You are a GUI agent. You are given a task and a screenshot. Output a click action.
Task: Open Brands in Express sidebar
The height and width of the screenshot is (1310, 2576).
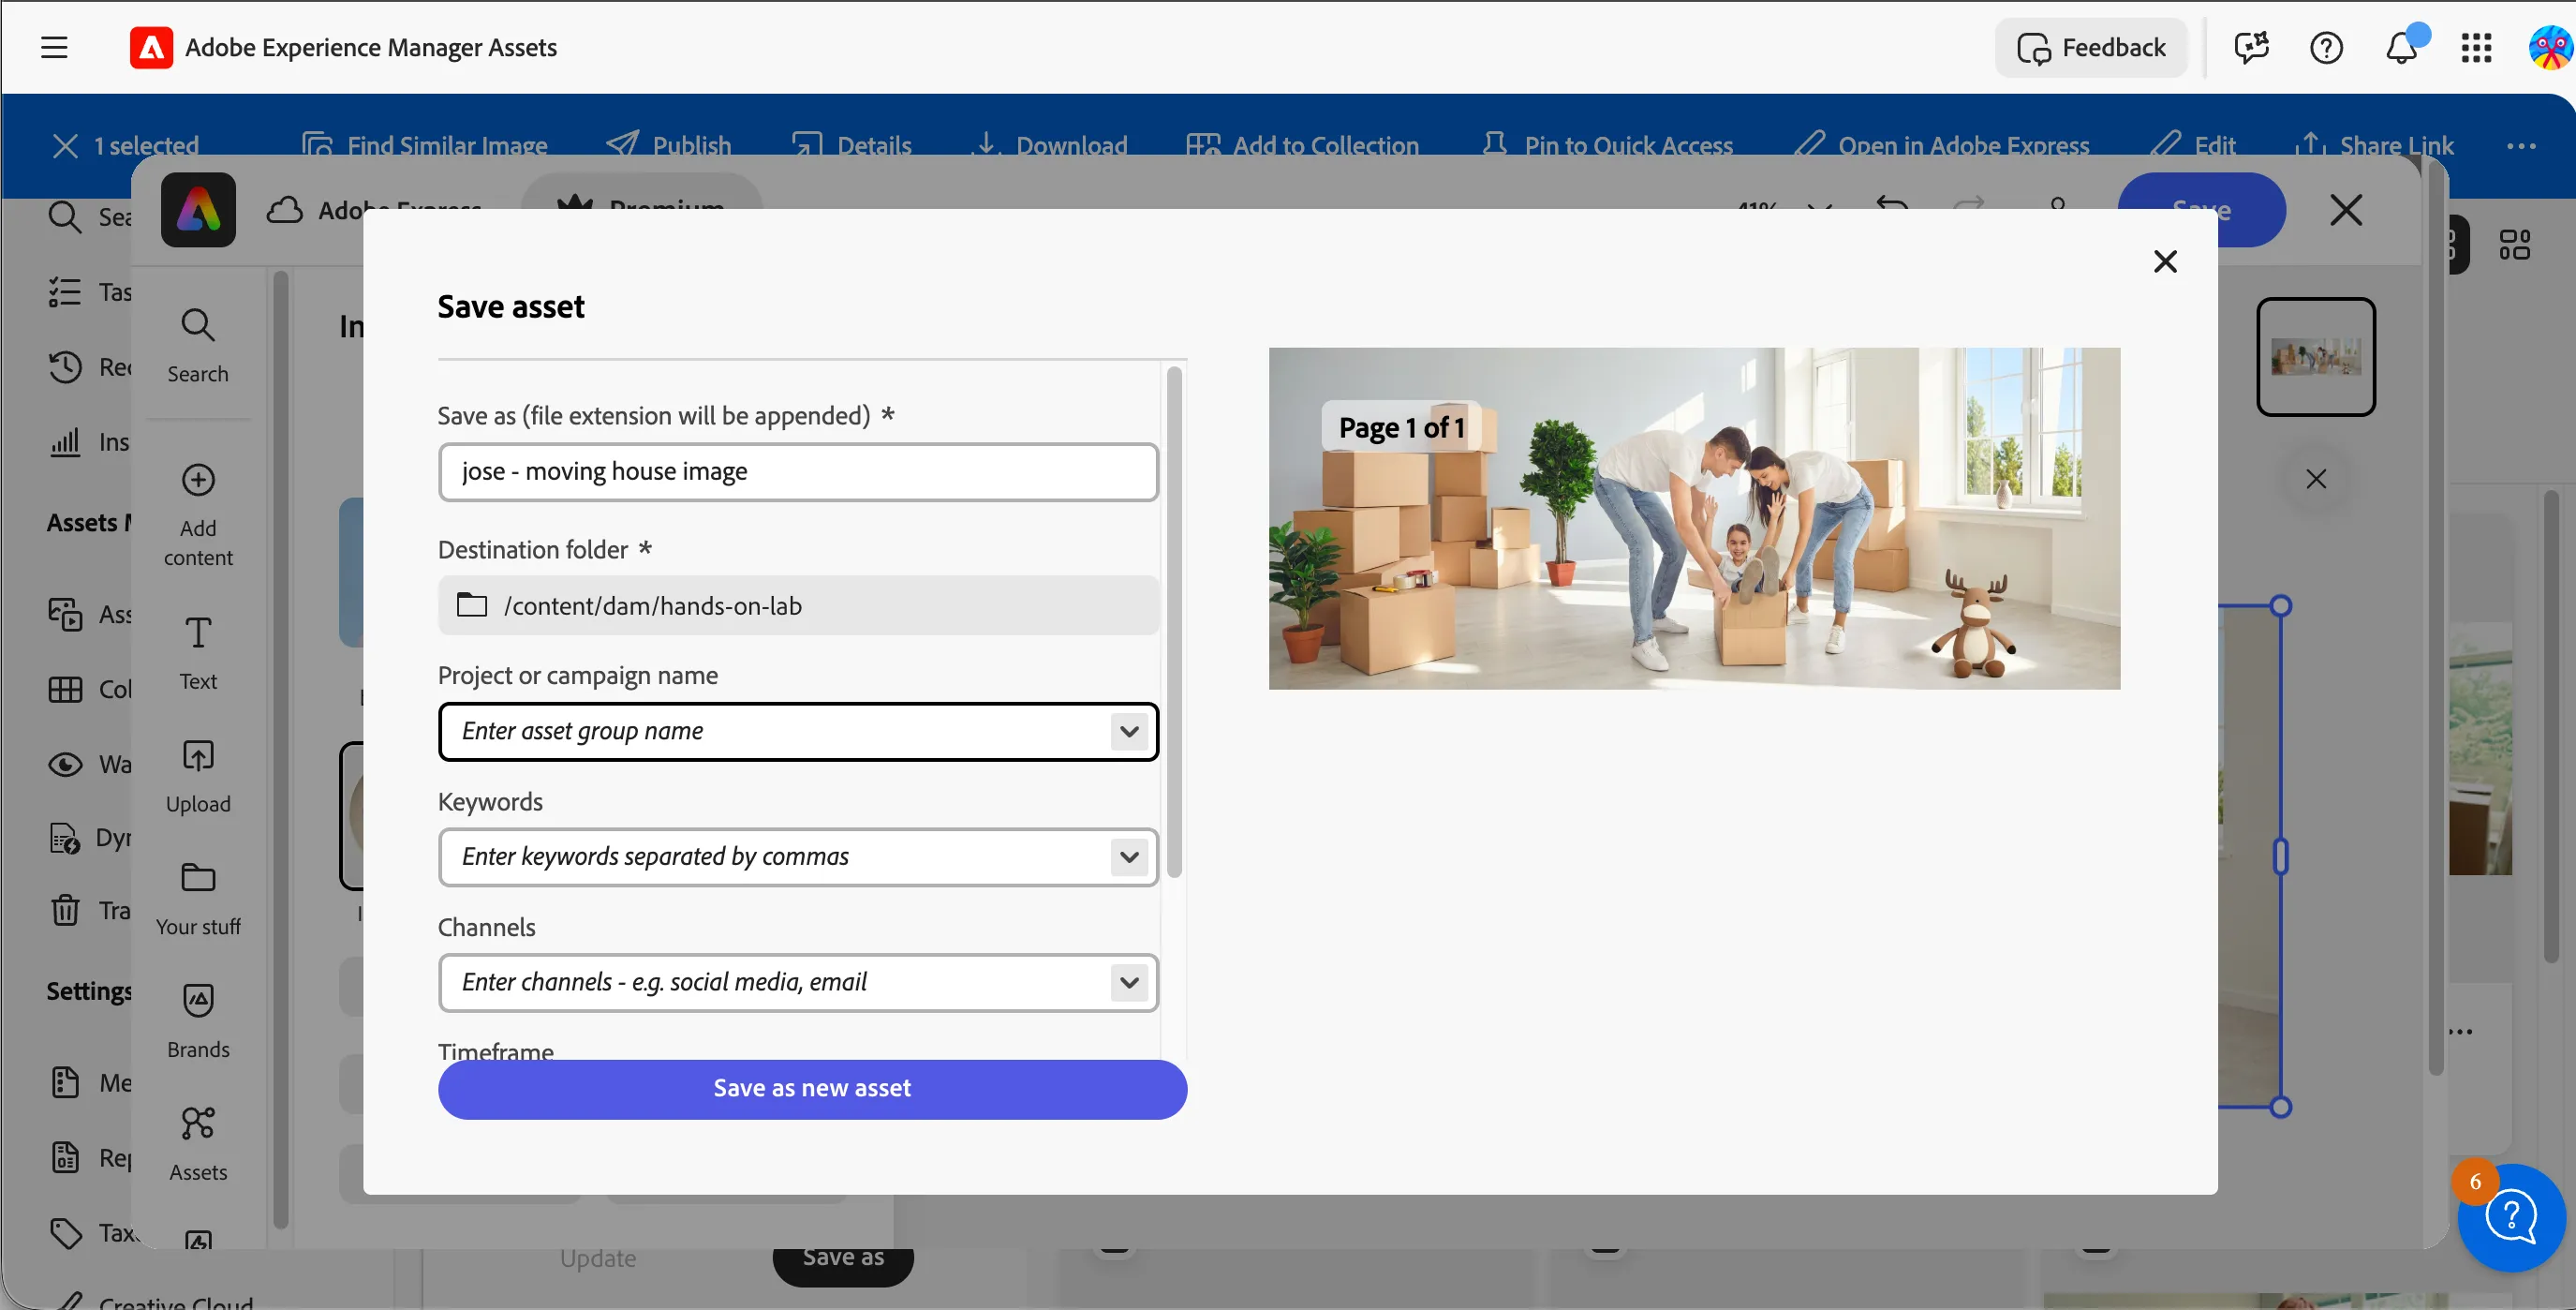click(198, 1022)
